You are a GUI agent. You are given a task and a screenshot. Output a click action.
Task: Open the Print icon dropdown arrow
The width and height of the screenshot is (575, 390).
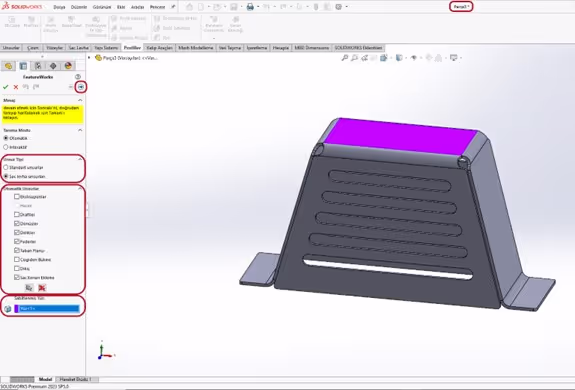click(258, 7)
